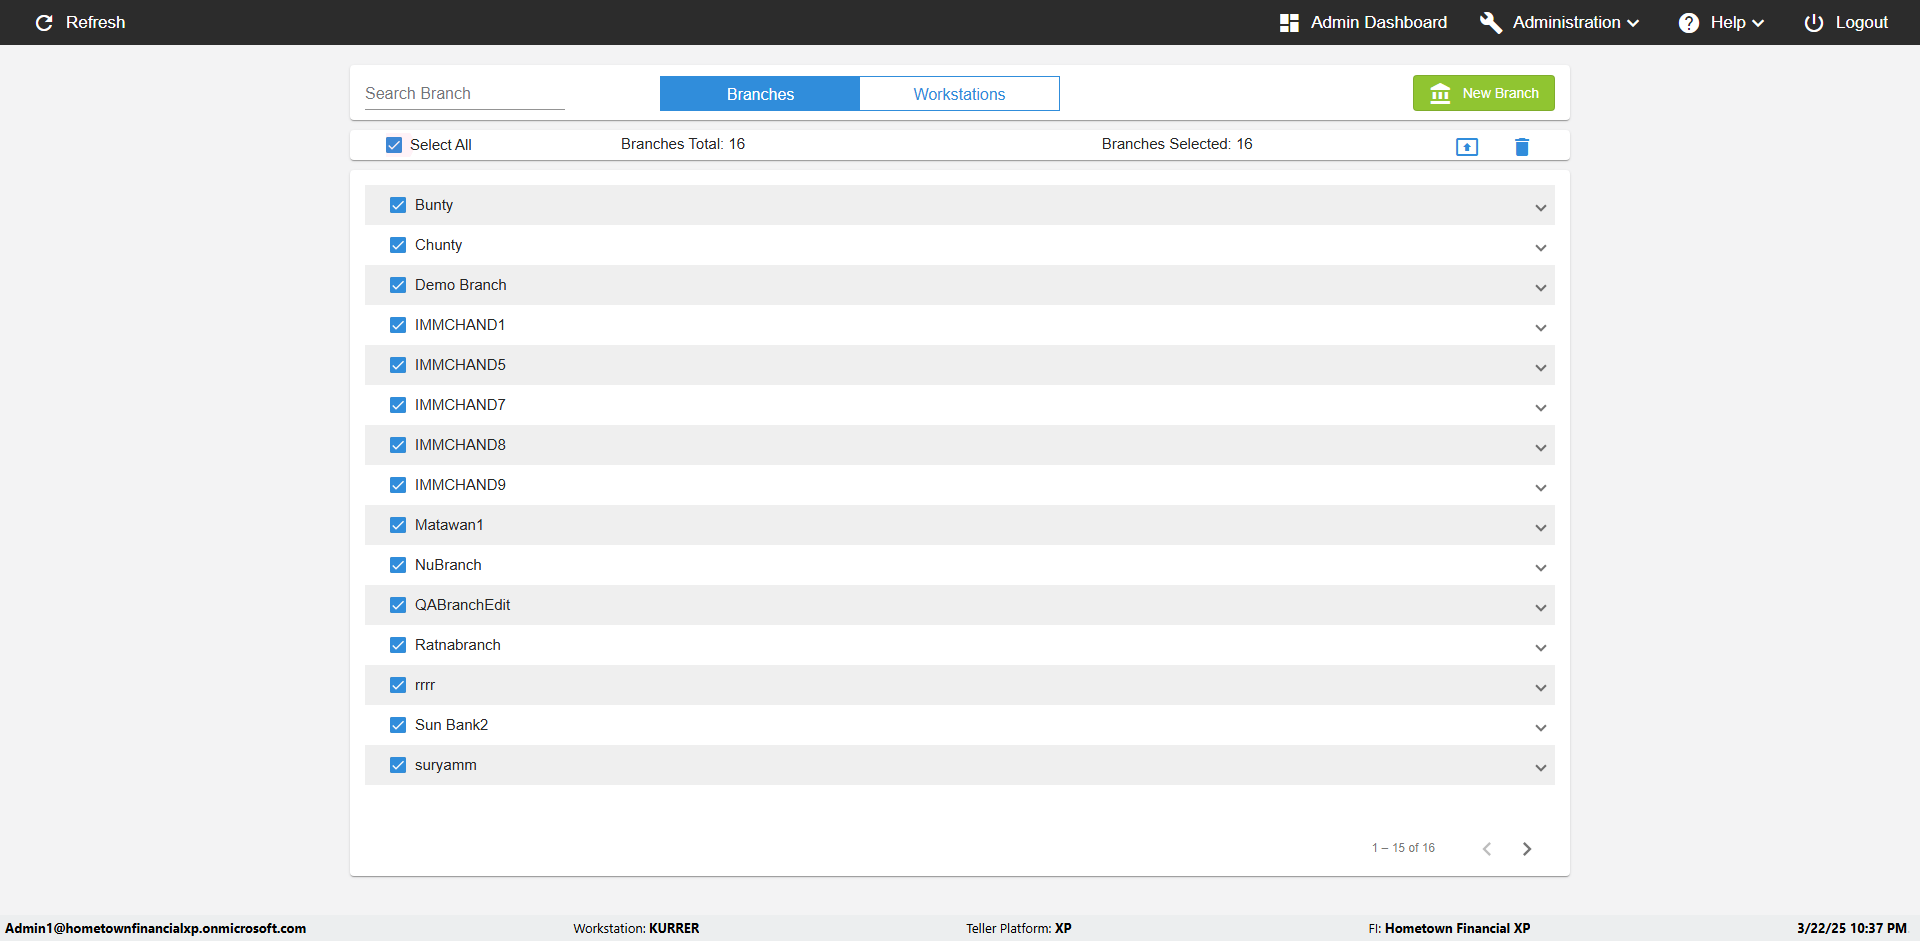Expand the rrrr row chevron
Screen dimensions: 1920x941
tap(1541, 688)
